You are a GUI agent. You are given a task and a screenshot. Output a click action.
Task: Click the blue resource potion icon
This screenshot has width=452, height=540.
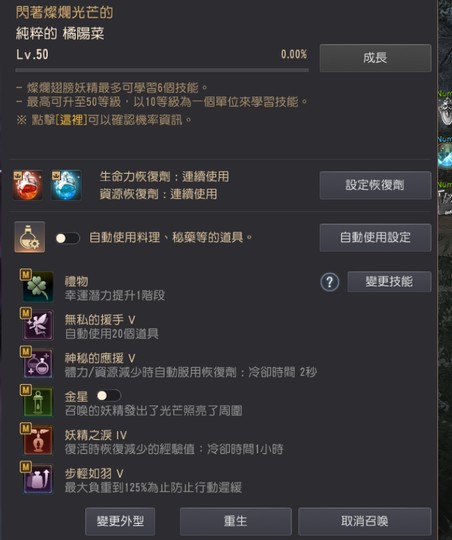pos(66,185)
